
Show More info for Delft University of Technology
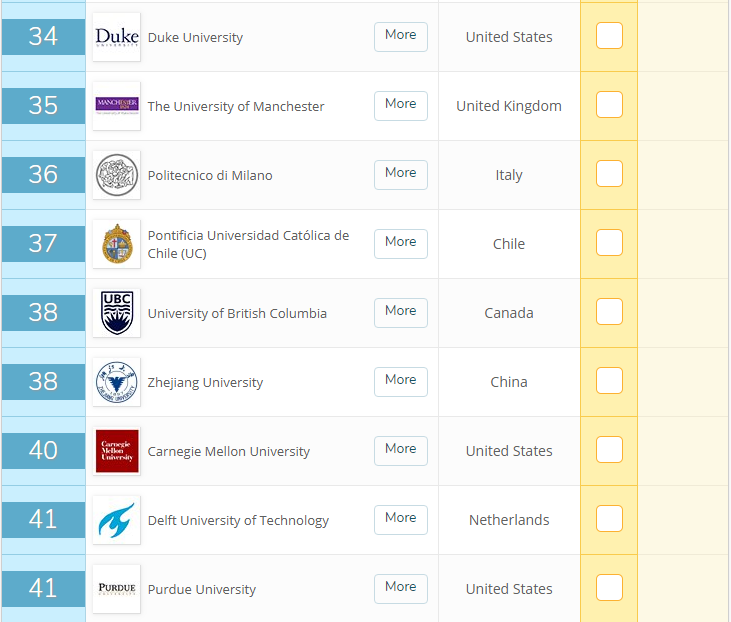click(x=400, y=519)
